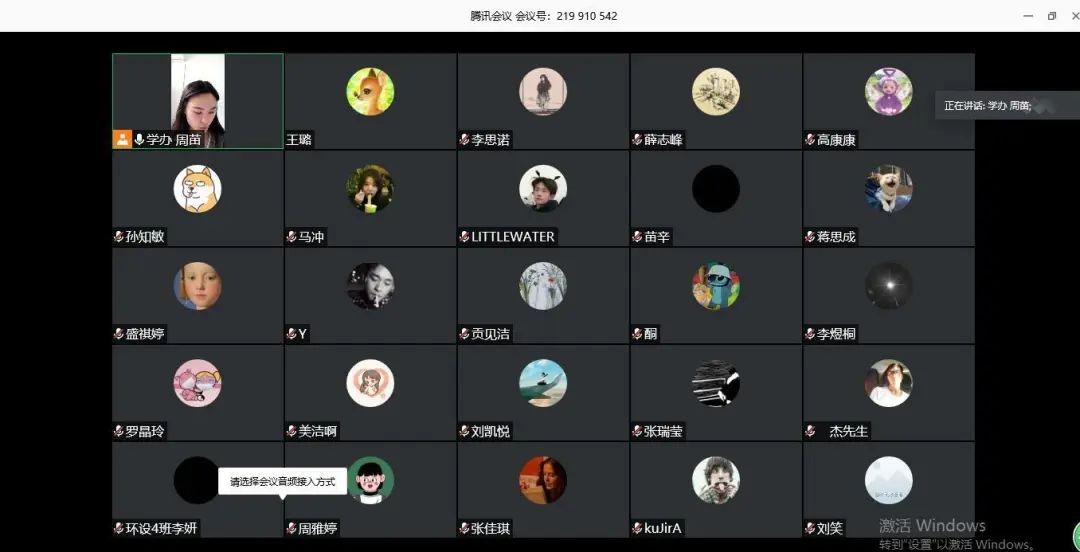Click the muted mic icon beside 薛志峰
The height and width of the screenshot is (552, 1080).
(637, 140)
